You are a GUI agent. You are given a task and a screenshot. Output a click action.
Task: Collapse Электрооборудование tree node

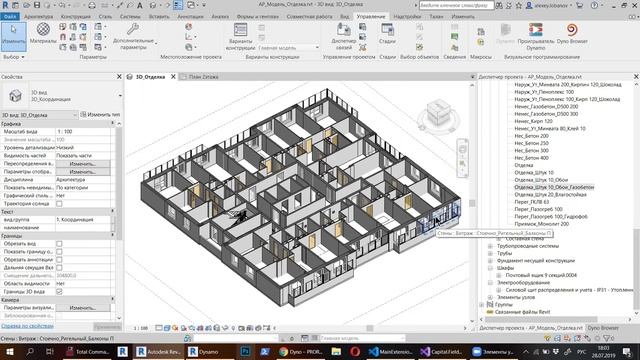coord(490,282)
